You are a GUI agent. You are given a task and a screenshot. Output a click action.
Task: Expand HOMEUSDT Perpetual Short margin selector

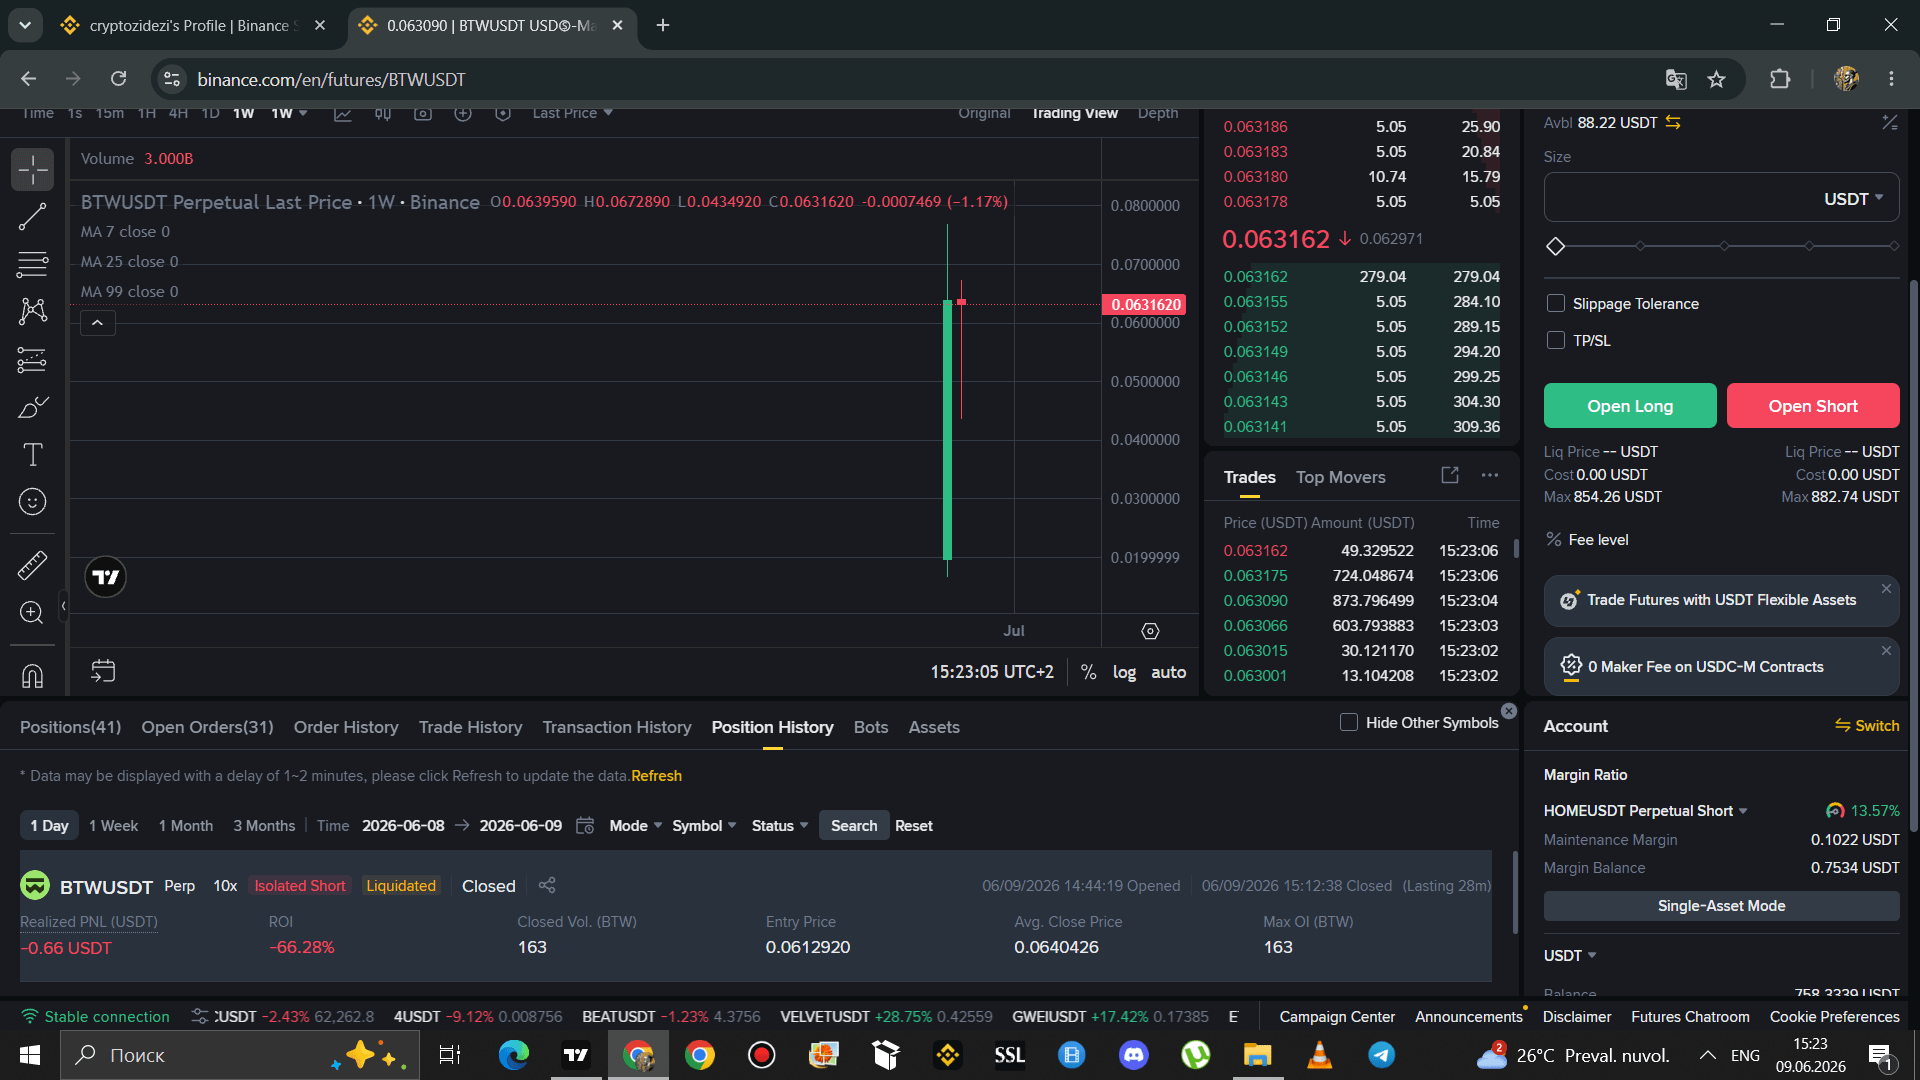pyautogui.click(x=1645, y=810)
